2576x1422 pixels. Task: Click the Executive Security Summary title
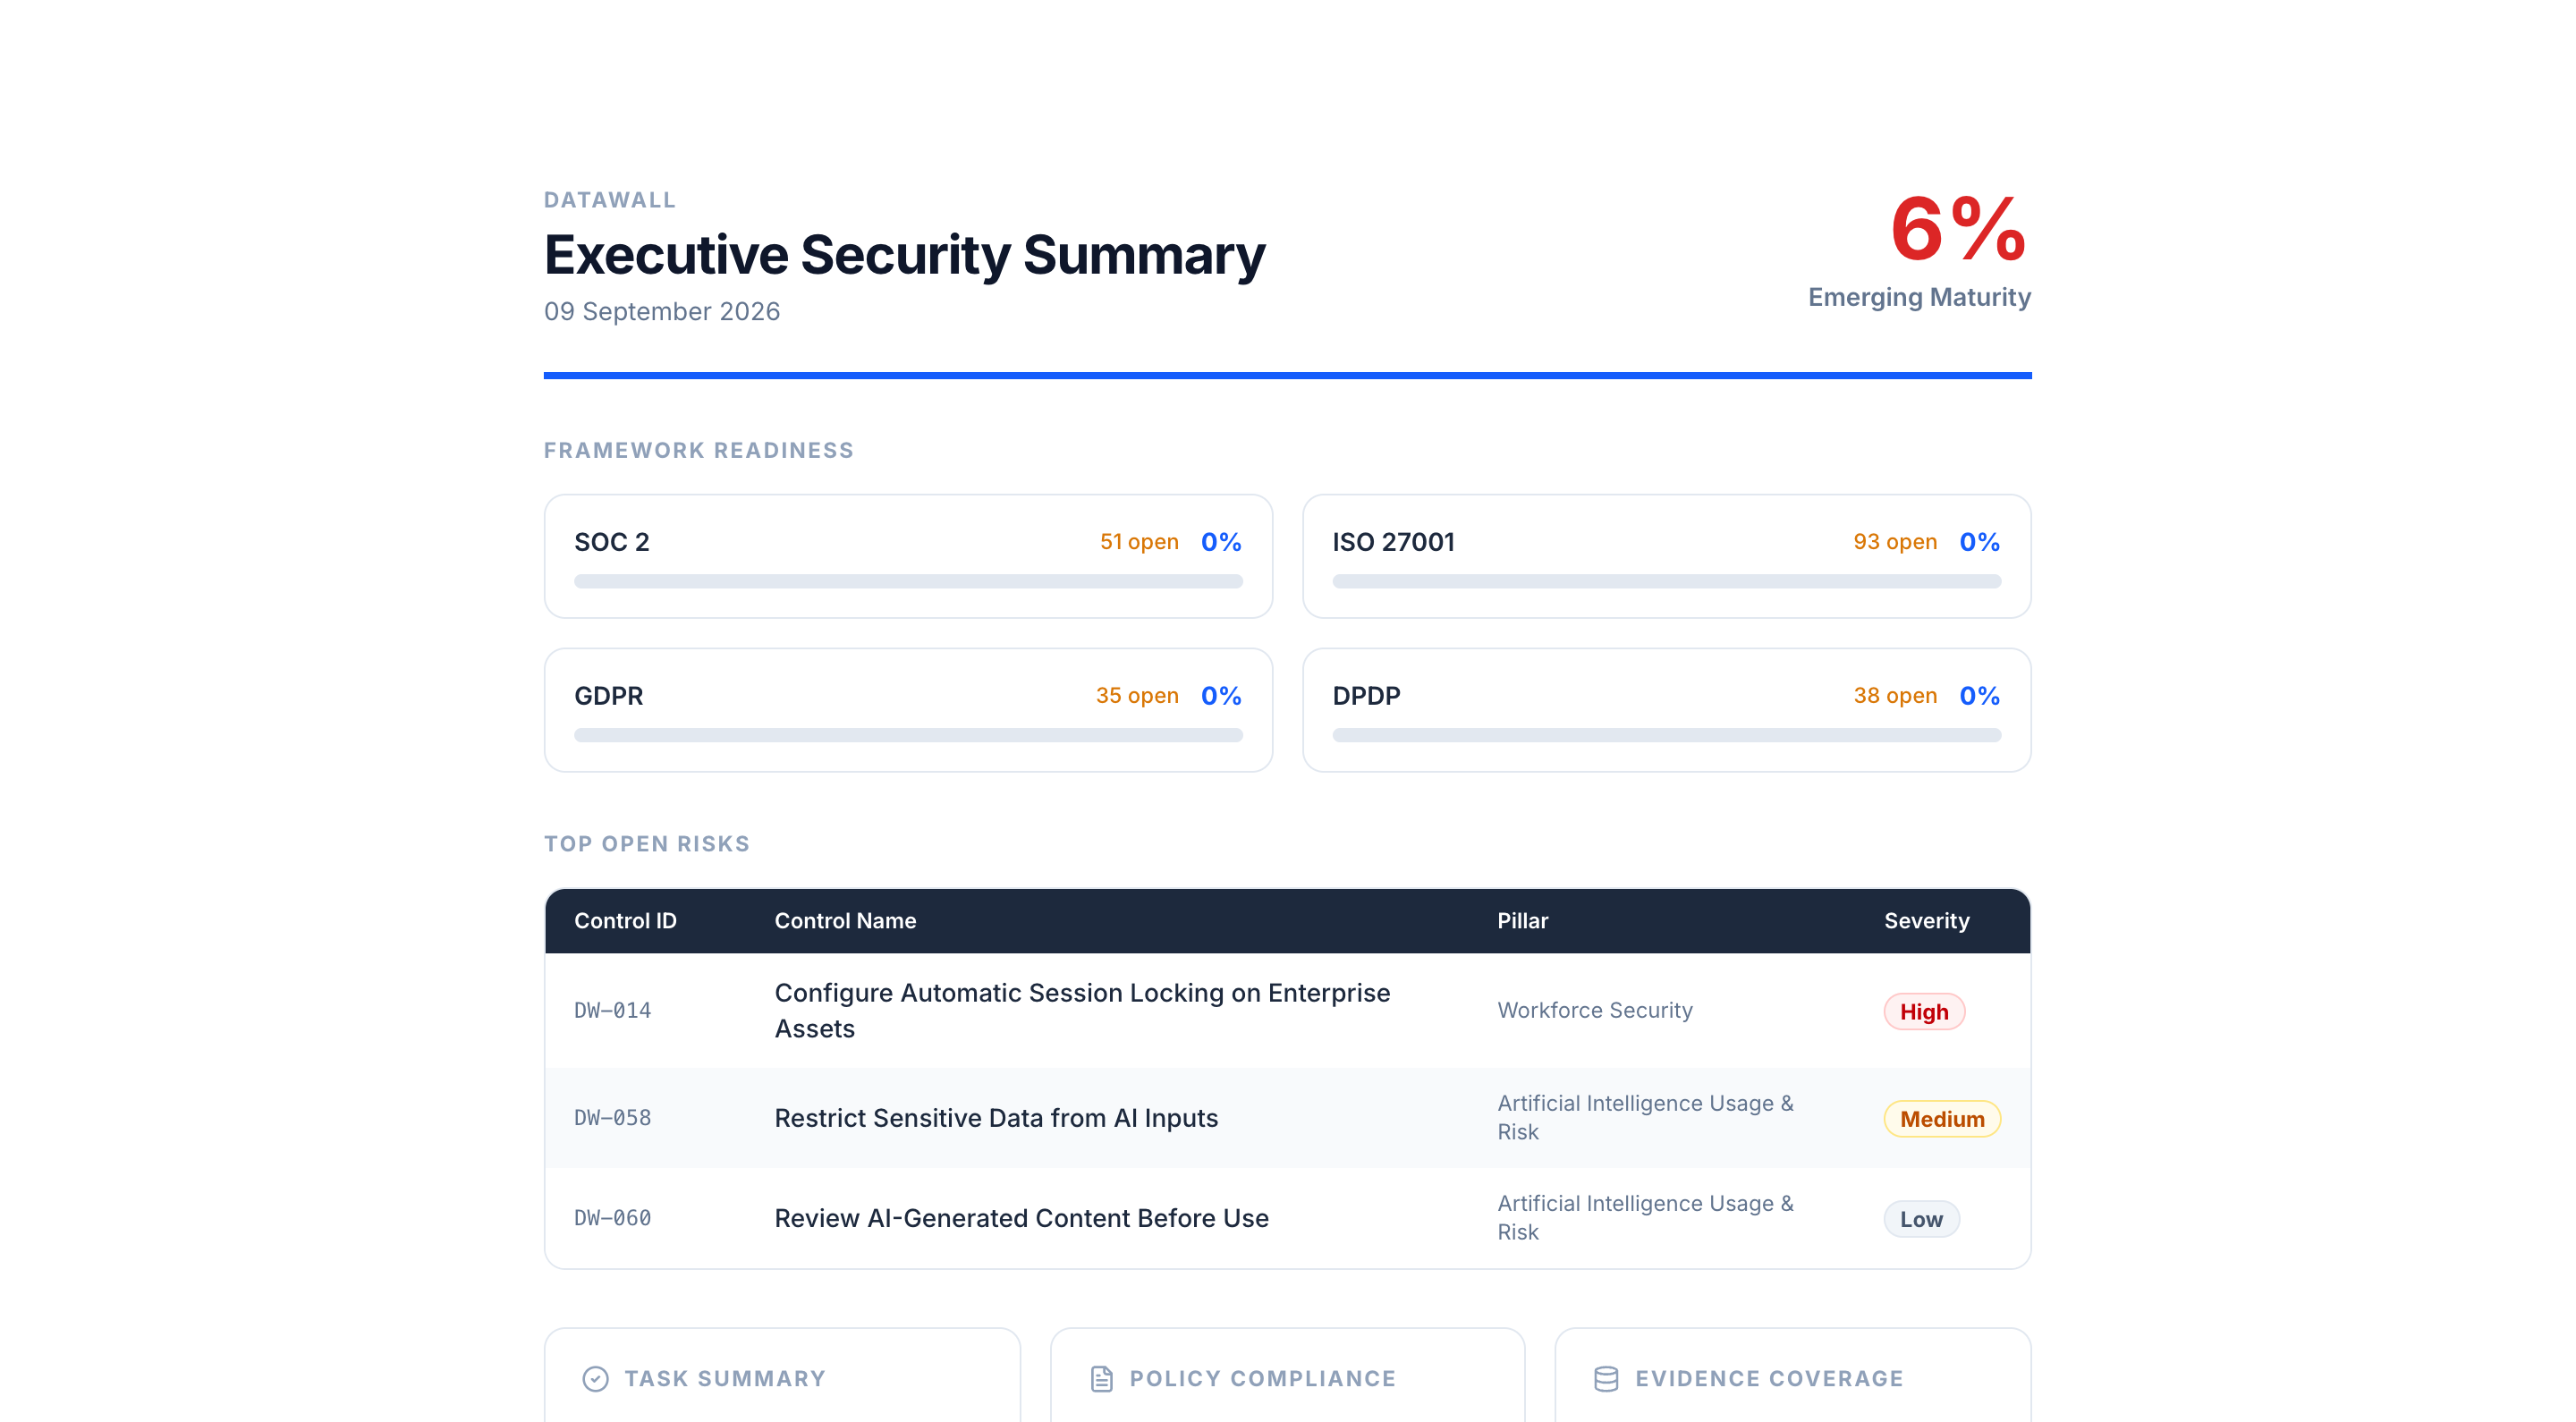(904, 254)
